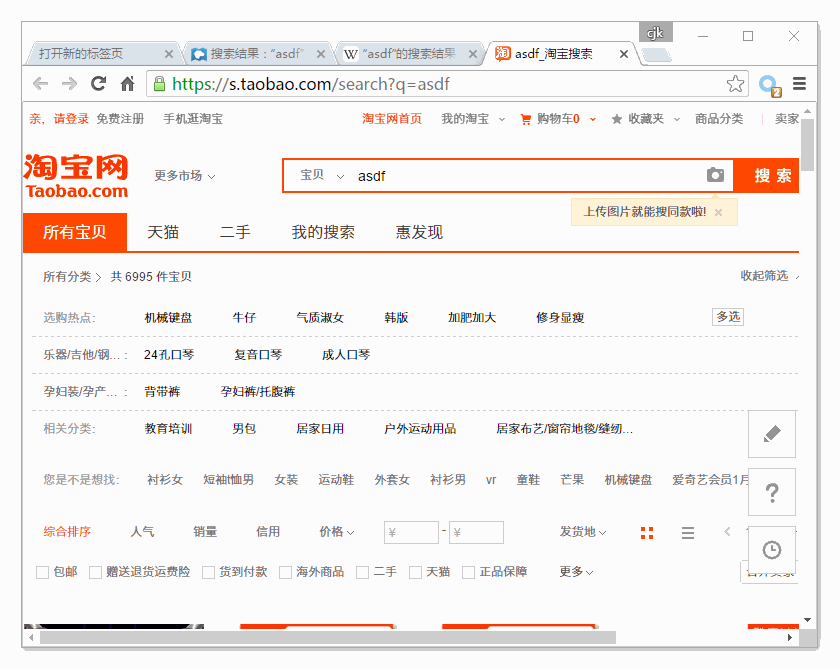Click the 机械键盘 hot filter link

click(168, 318)
